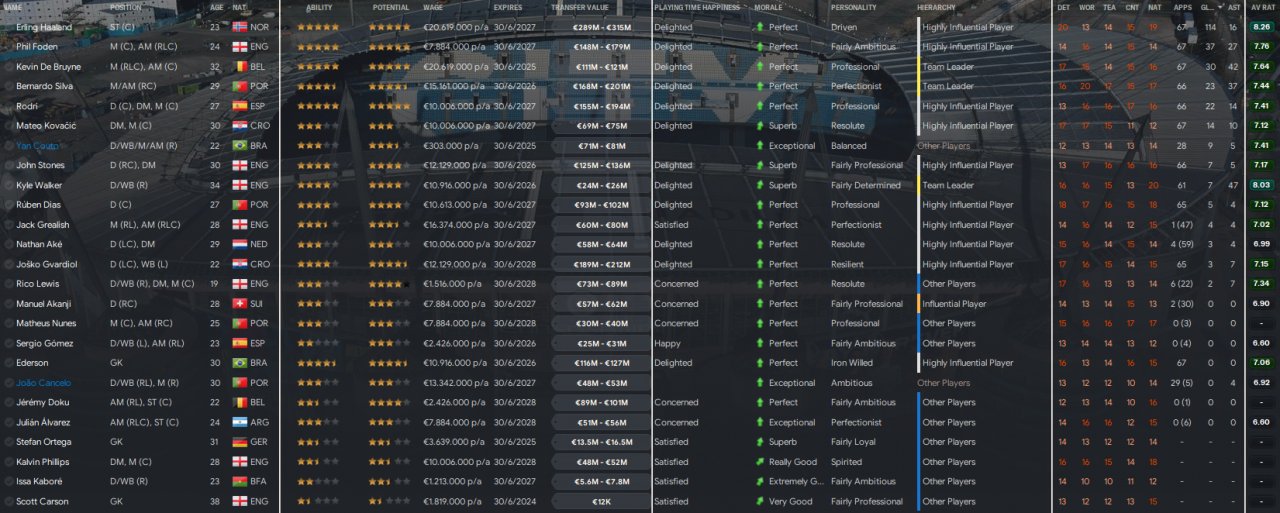Click the Netherlands flag beside Nathan Aké
The image size is (1280, 513).
click(x=239, y=244)
